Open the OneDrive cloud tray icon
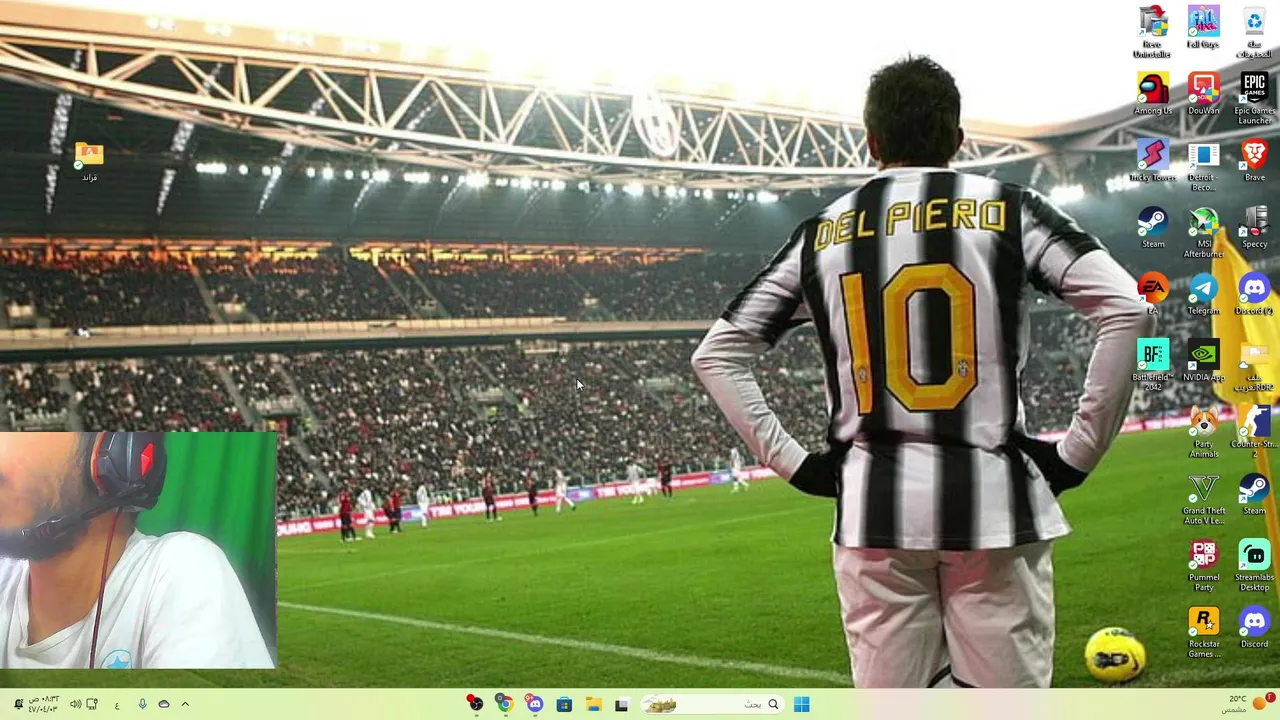Viewport: 1280px width, 720px height. click(164, 704)
